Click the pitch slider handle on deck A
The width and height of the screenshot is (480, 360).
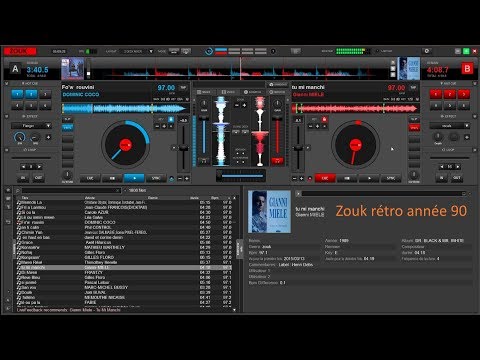coord(183,148)
